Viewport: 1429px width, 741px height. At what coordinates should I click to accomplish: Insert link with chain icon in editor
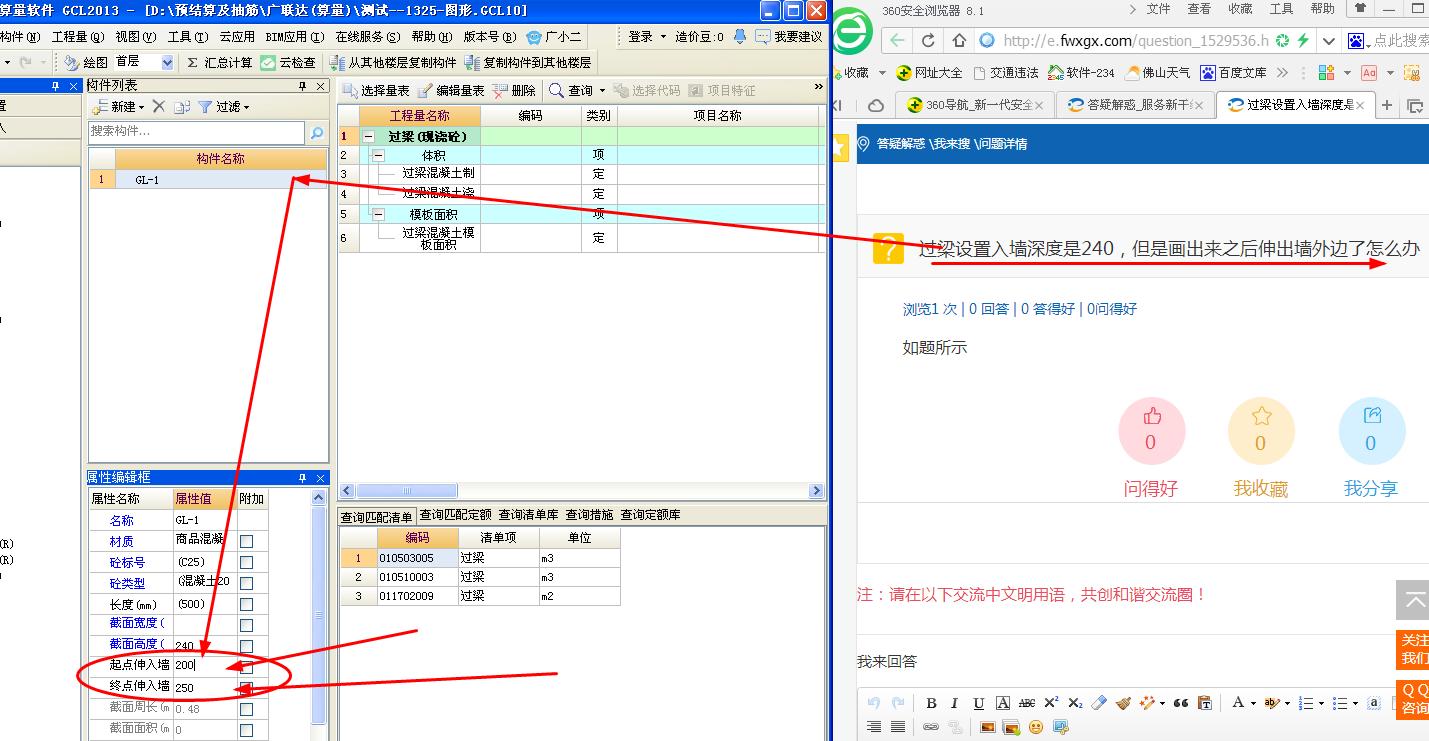[x=931, y=727]
